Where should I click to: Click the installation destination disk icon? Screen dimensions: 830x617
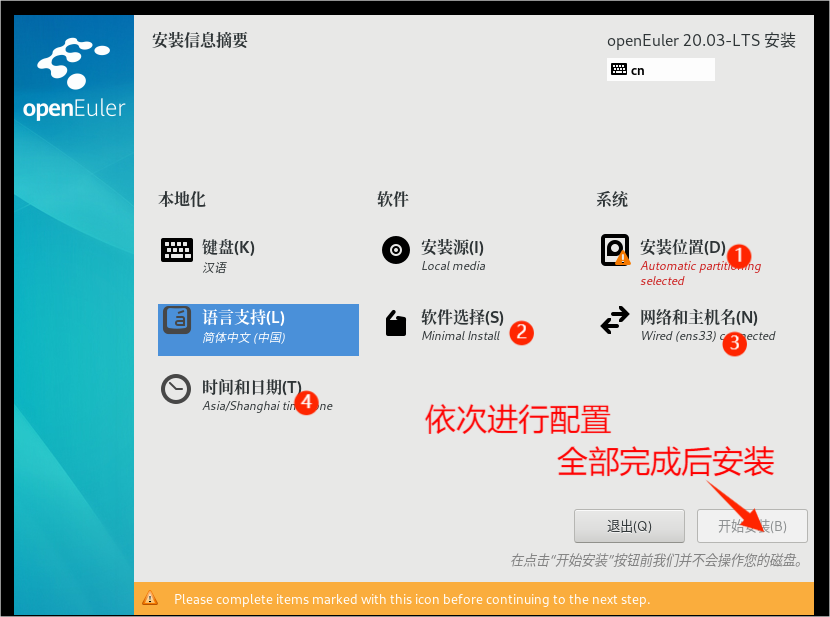point(615,250)
